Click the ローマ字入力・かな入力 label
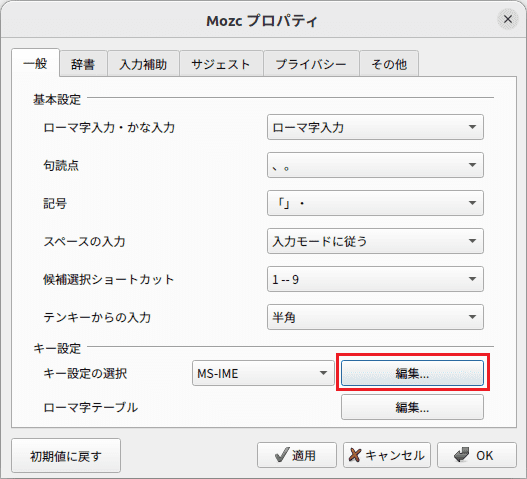The image size is (527, 479). [x=109, y=128]
